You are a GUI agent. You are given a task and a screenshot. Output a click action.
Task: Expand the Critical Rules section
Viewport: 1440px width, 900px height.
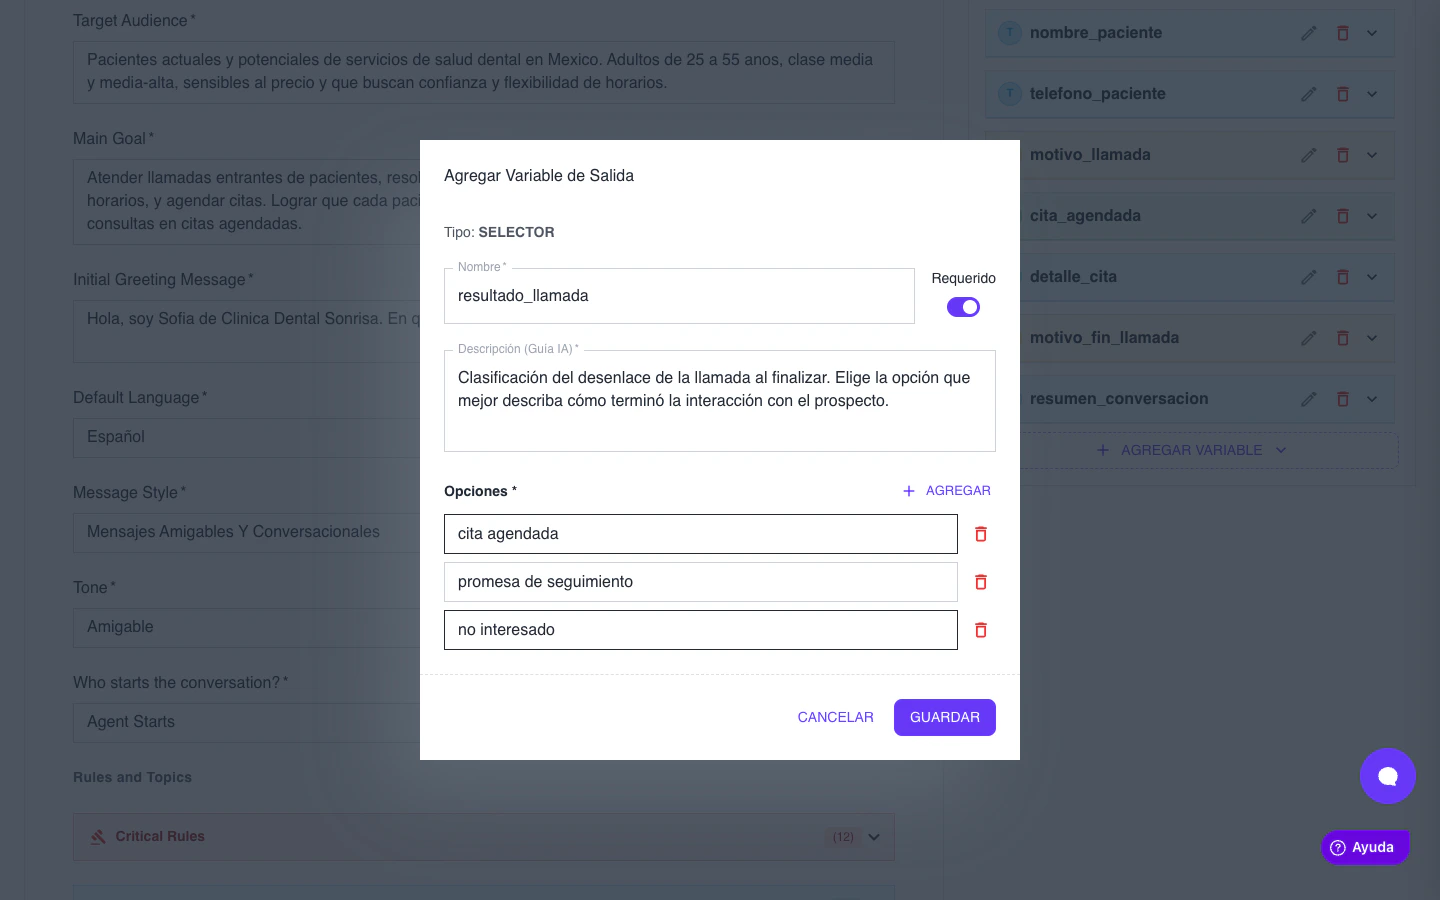pos(873,837)
